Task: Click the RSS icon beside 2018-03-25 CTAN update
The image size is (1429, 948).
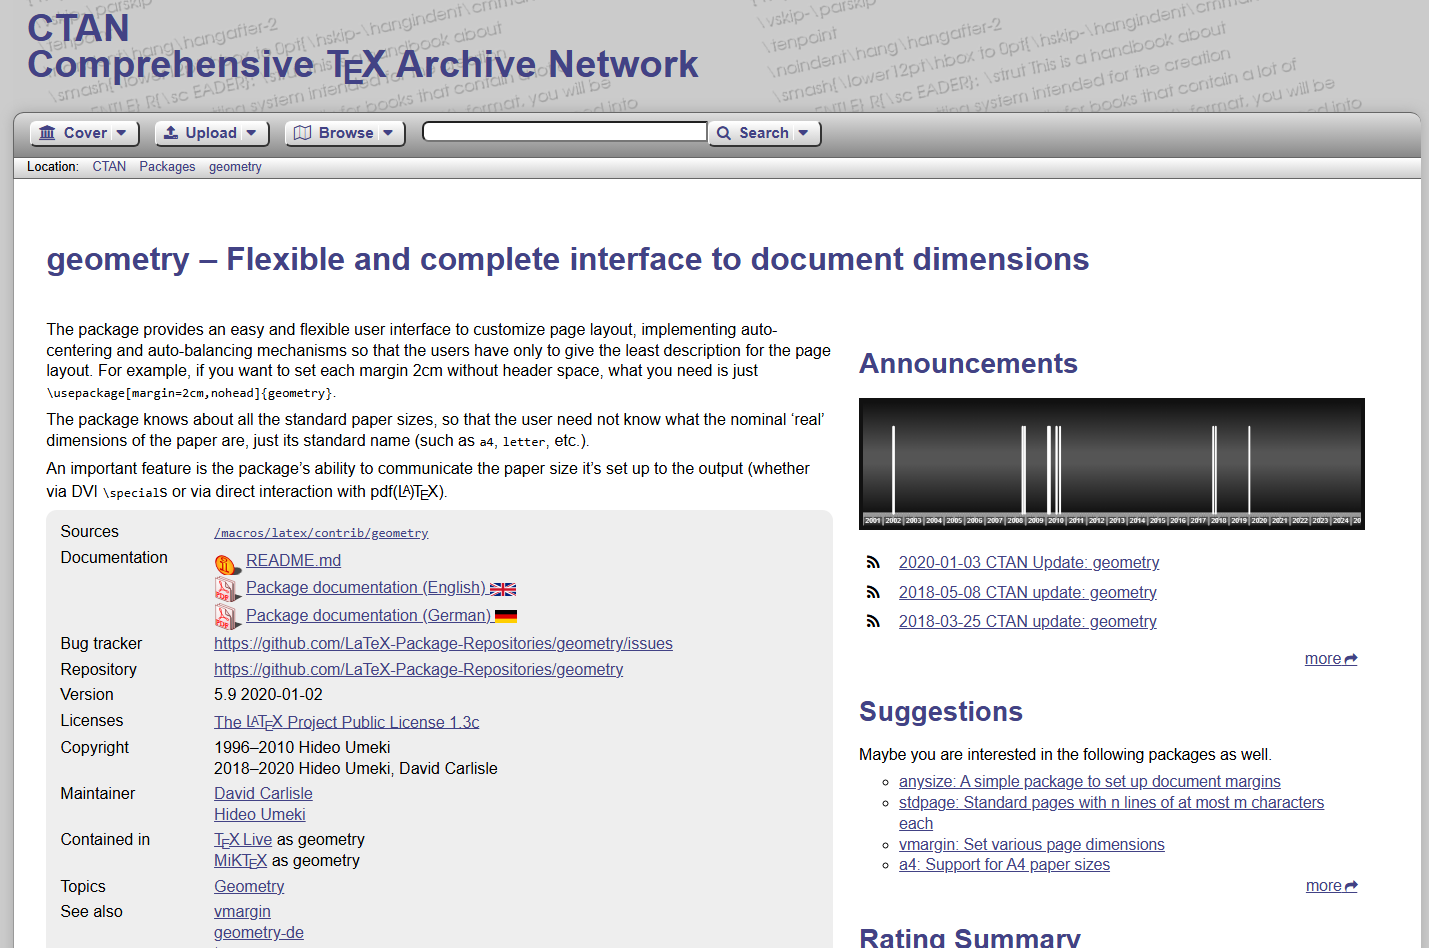Action: [873, 622]
